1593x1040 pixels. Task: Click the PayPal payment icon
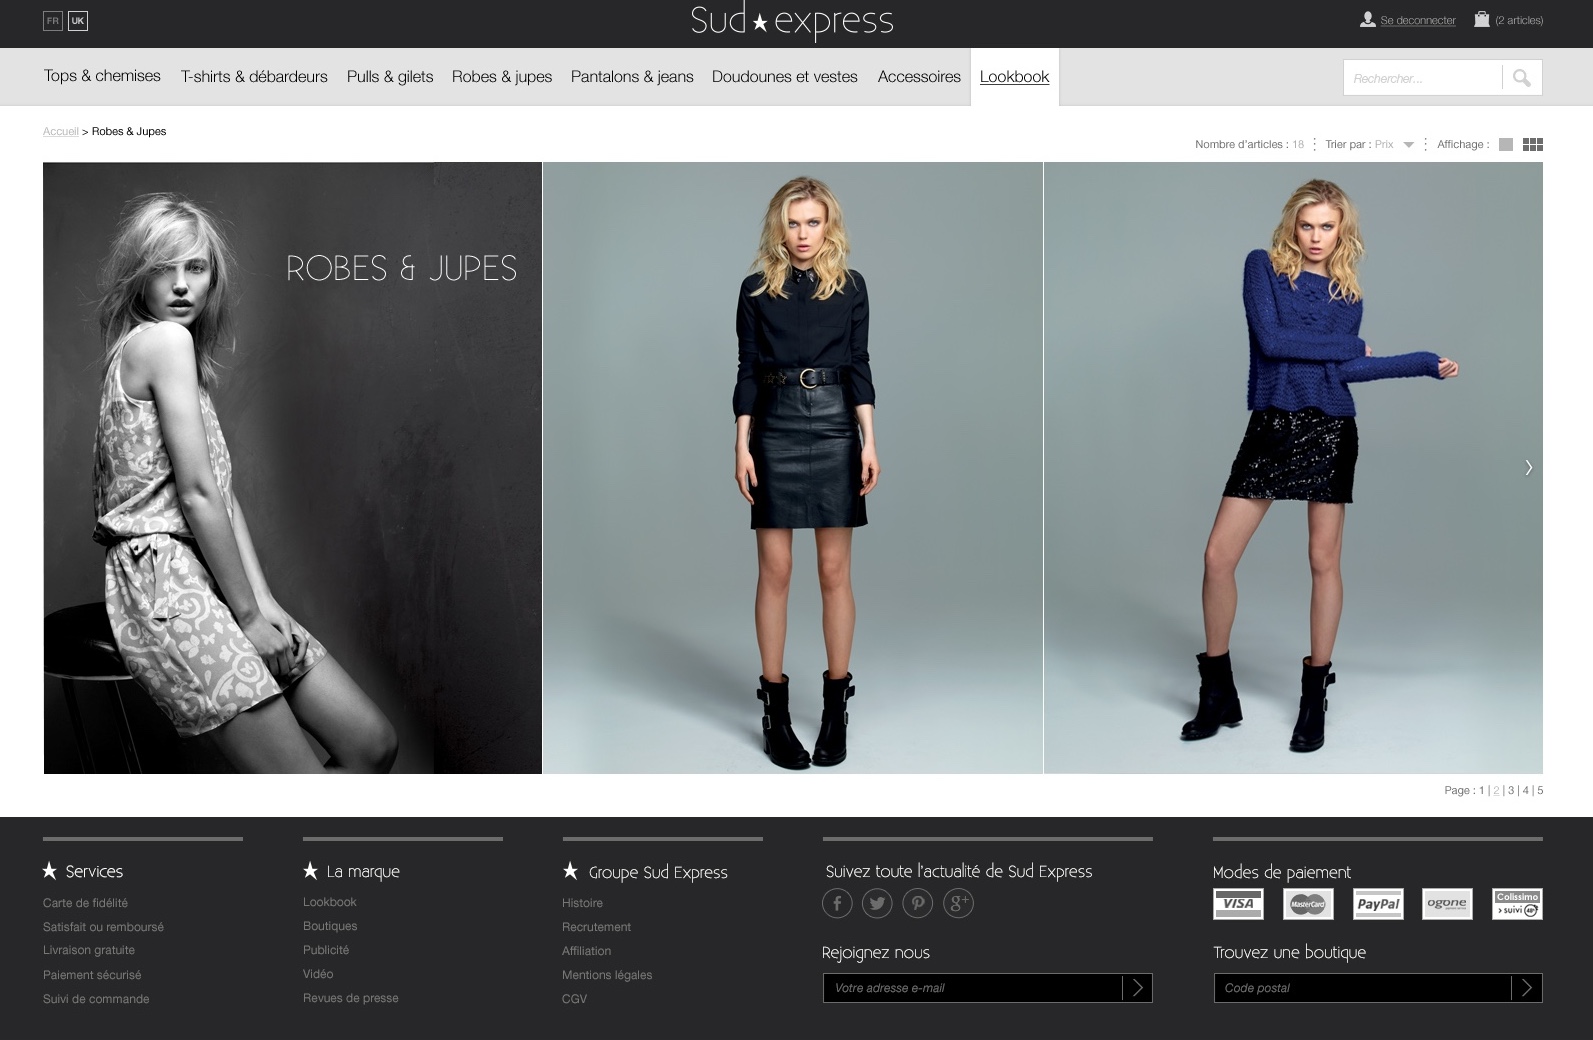tap(1377, 904)
